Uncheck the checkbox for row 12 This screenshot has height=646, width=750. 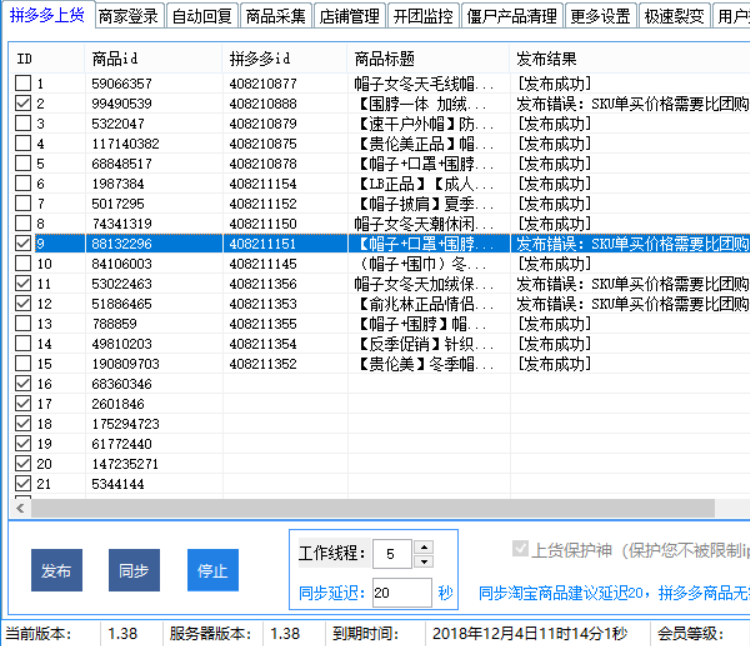pos(23,304)
